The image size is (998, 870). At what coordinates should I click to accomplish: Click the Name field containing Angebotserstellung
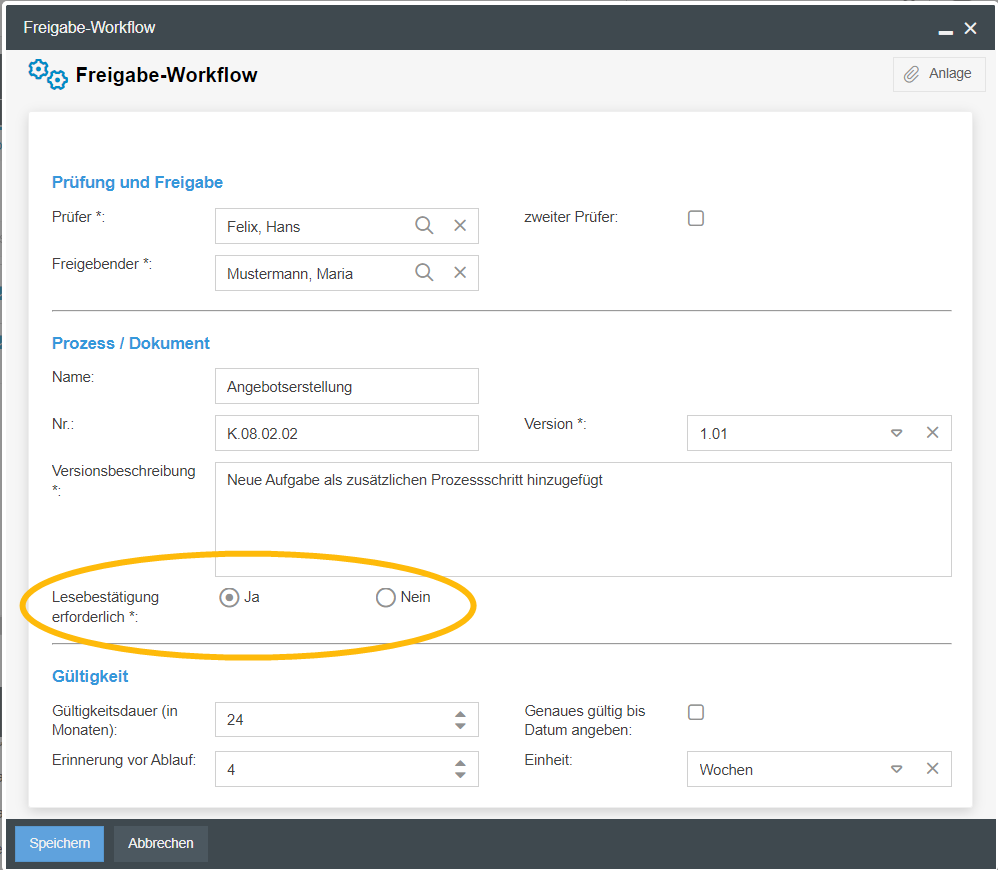pyautogui.click(x=346, y=386)
